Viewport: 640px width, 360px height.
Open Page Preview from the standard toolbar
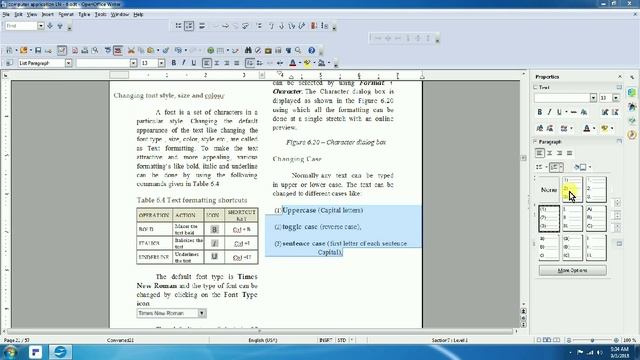pos(95,50)
